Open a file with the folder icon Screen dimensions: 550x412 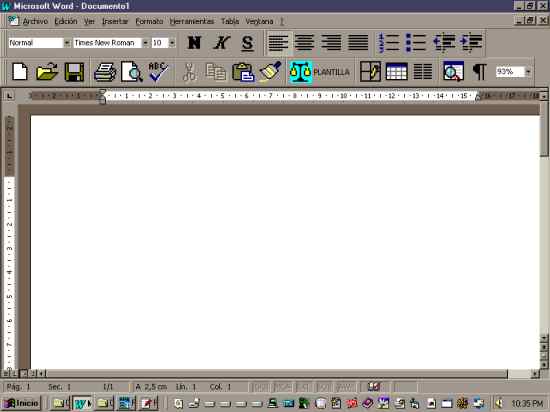tap(47, 72)
